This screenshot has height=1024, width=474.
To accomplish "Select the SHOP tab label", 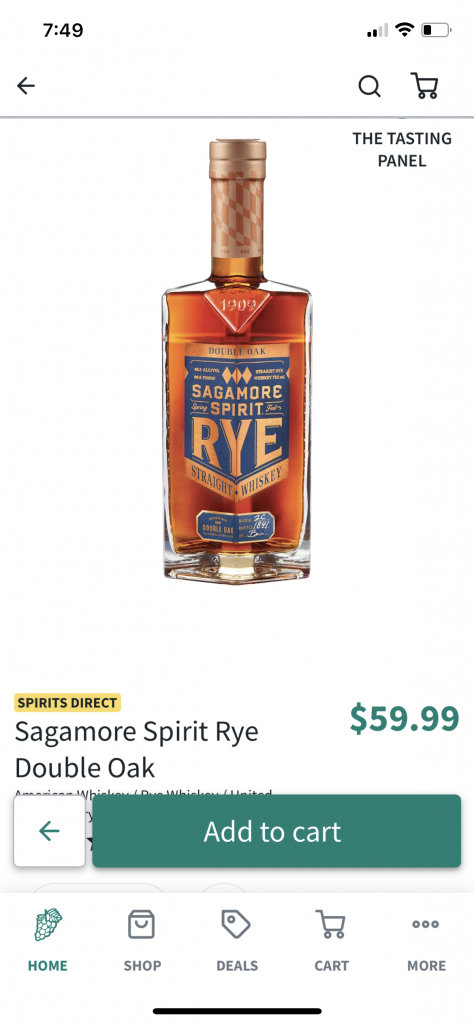I will click(x=142, y=966).
